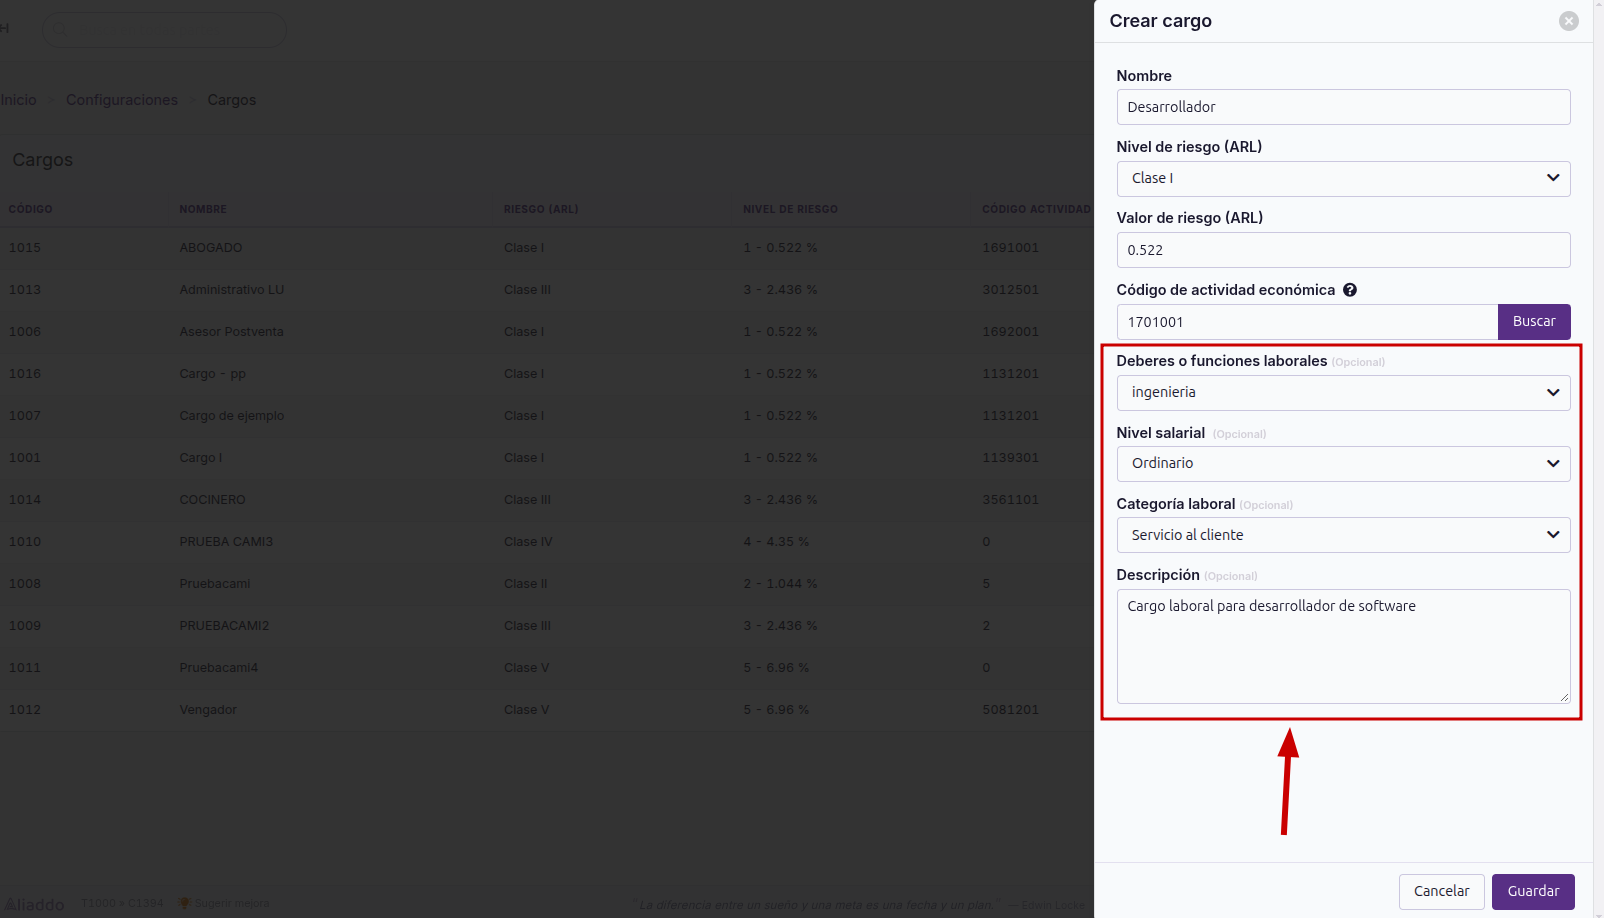
Task: Select the Administrativo LU row name
Action: 232,290
